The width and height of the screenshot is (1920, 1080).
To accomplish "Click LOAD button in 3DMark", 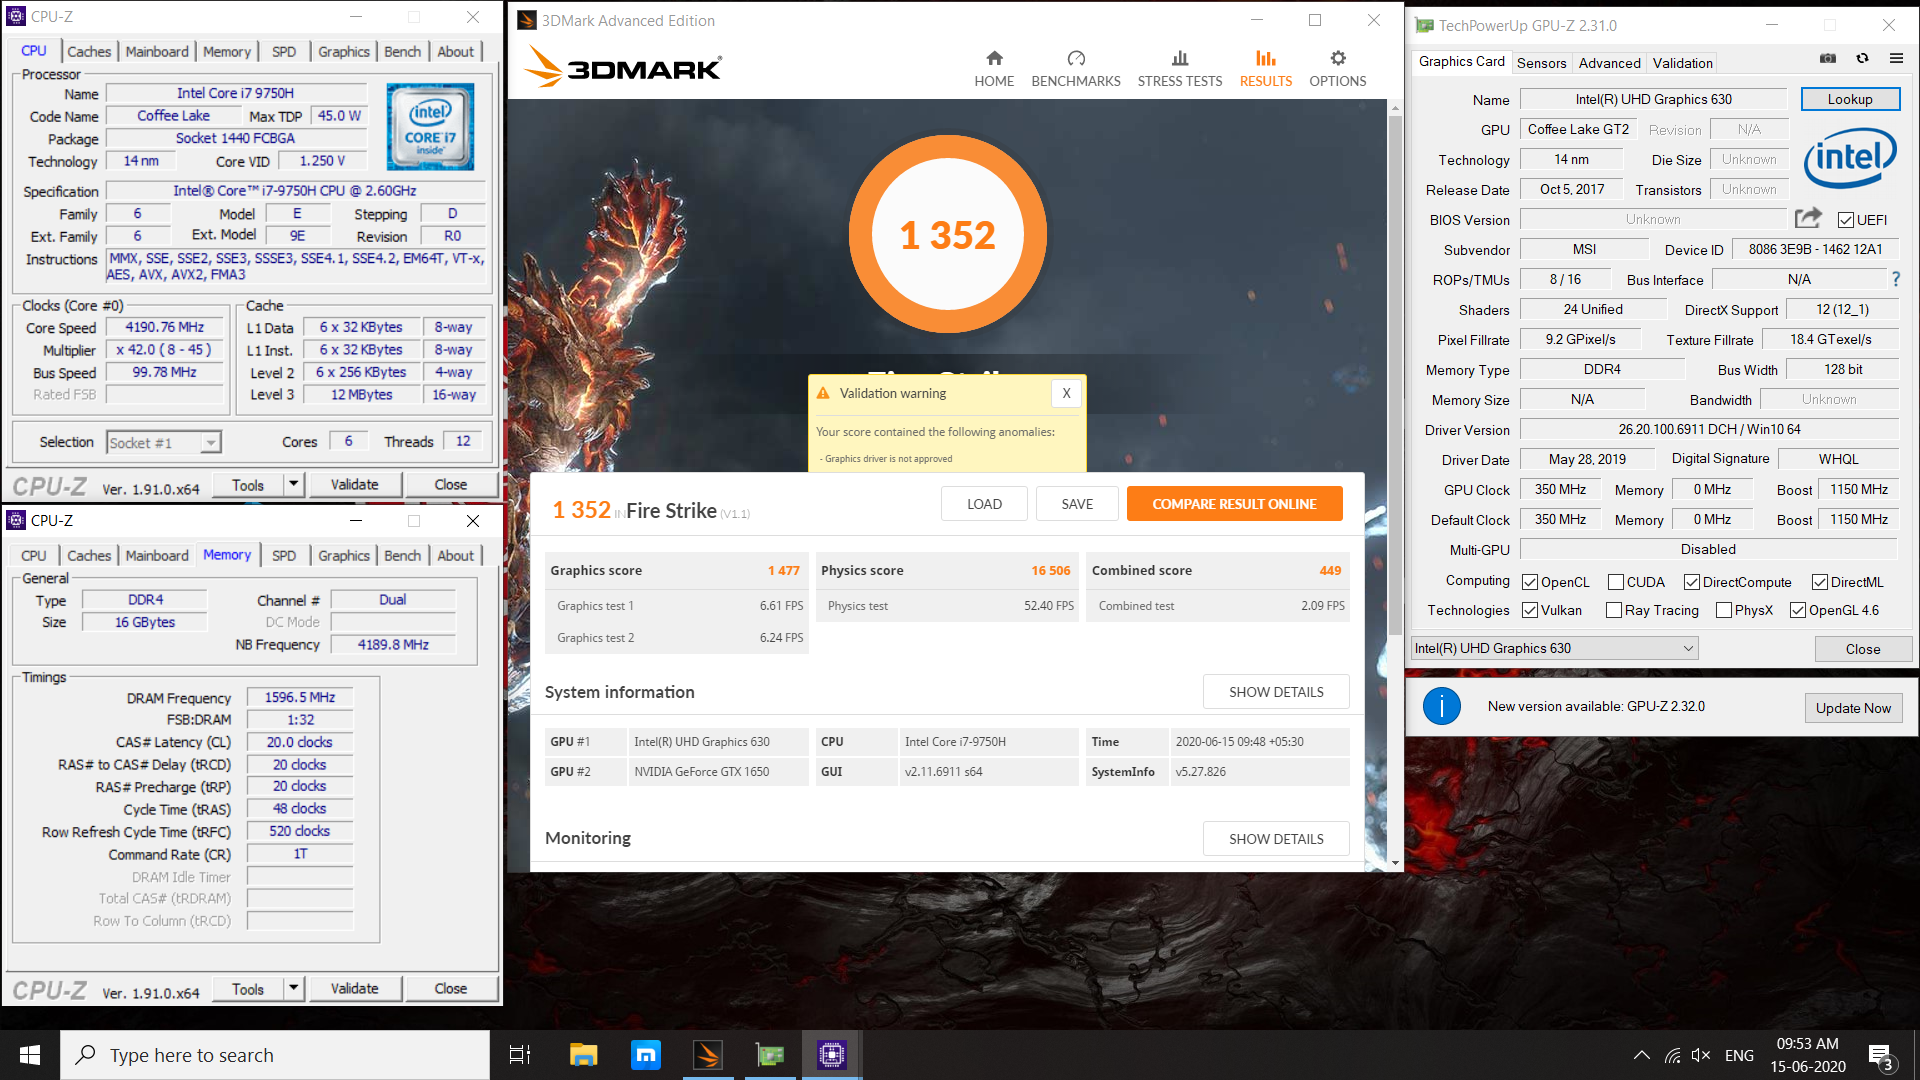I will point(984,504).
